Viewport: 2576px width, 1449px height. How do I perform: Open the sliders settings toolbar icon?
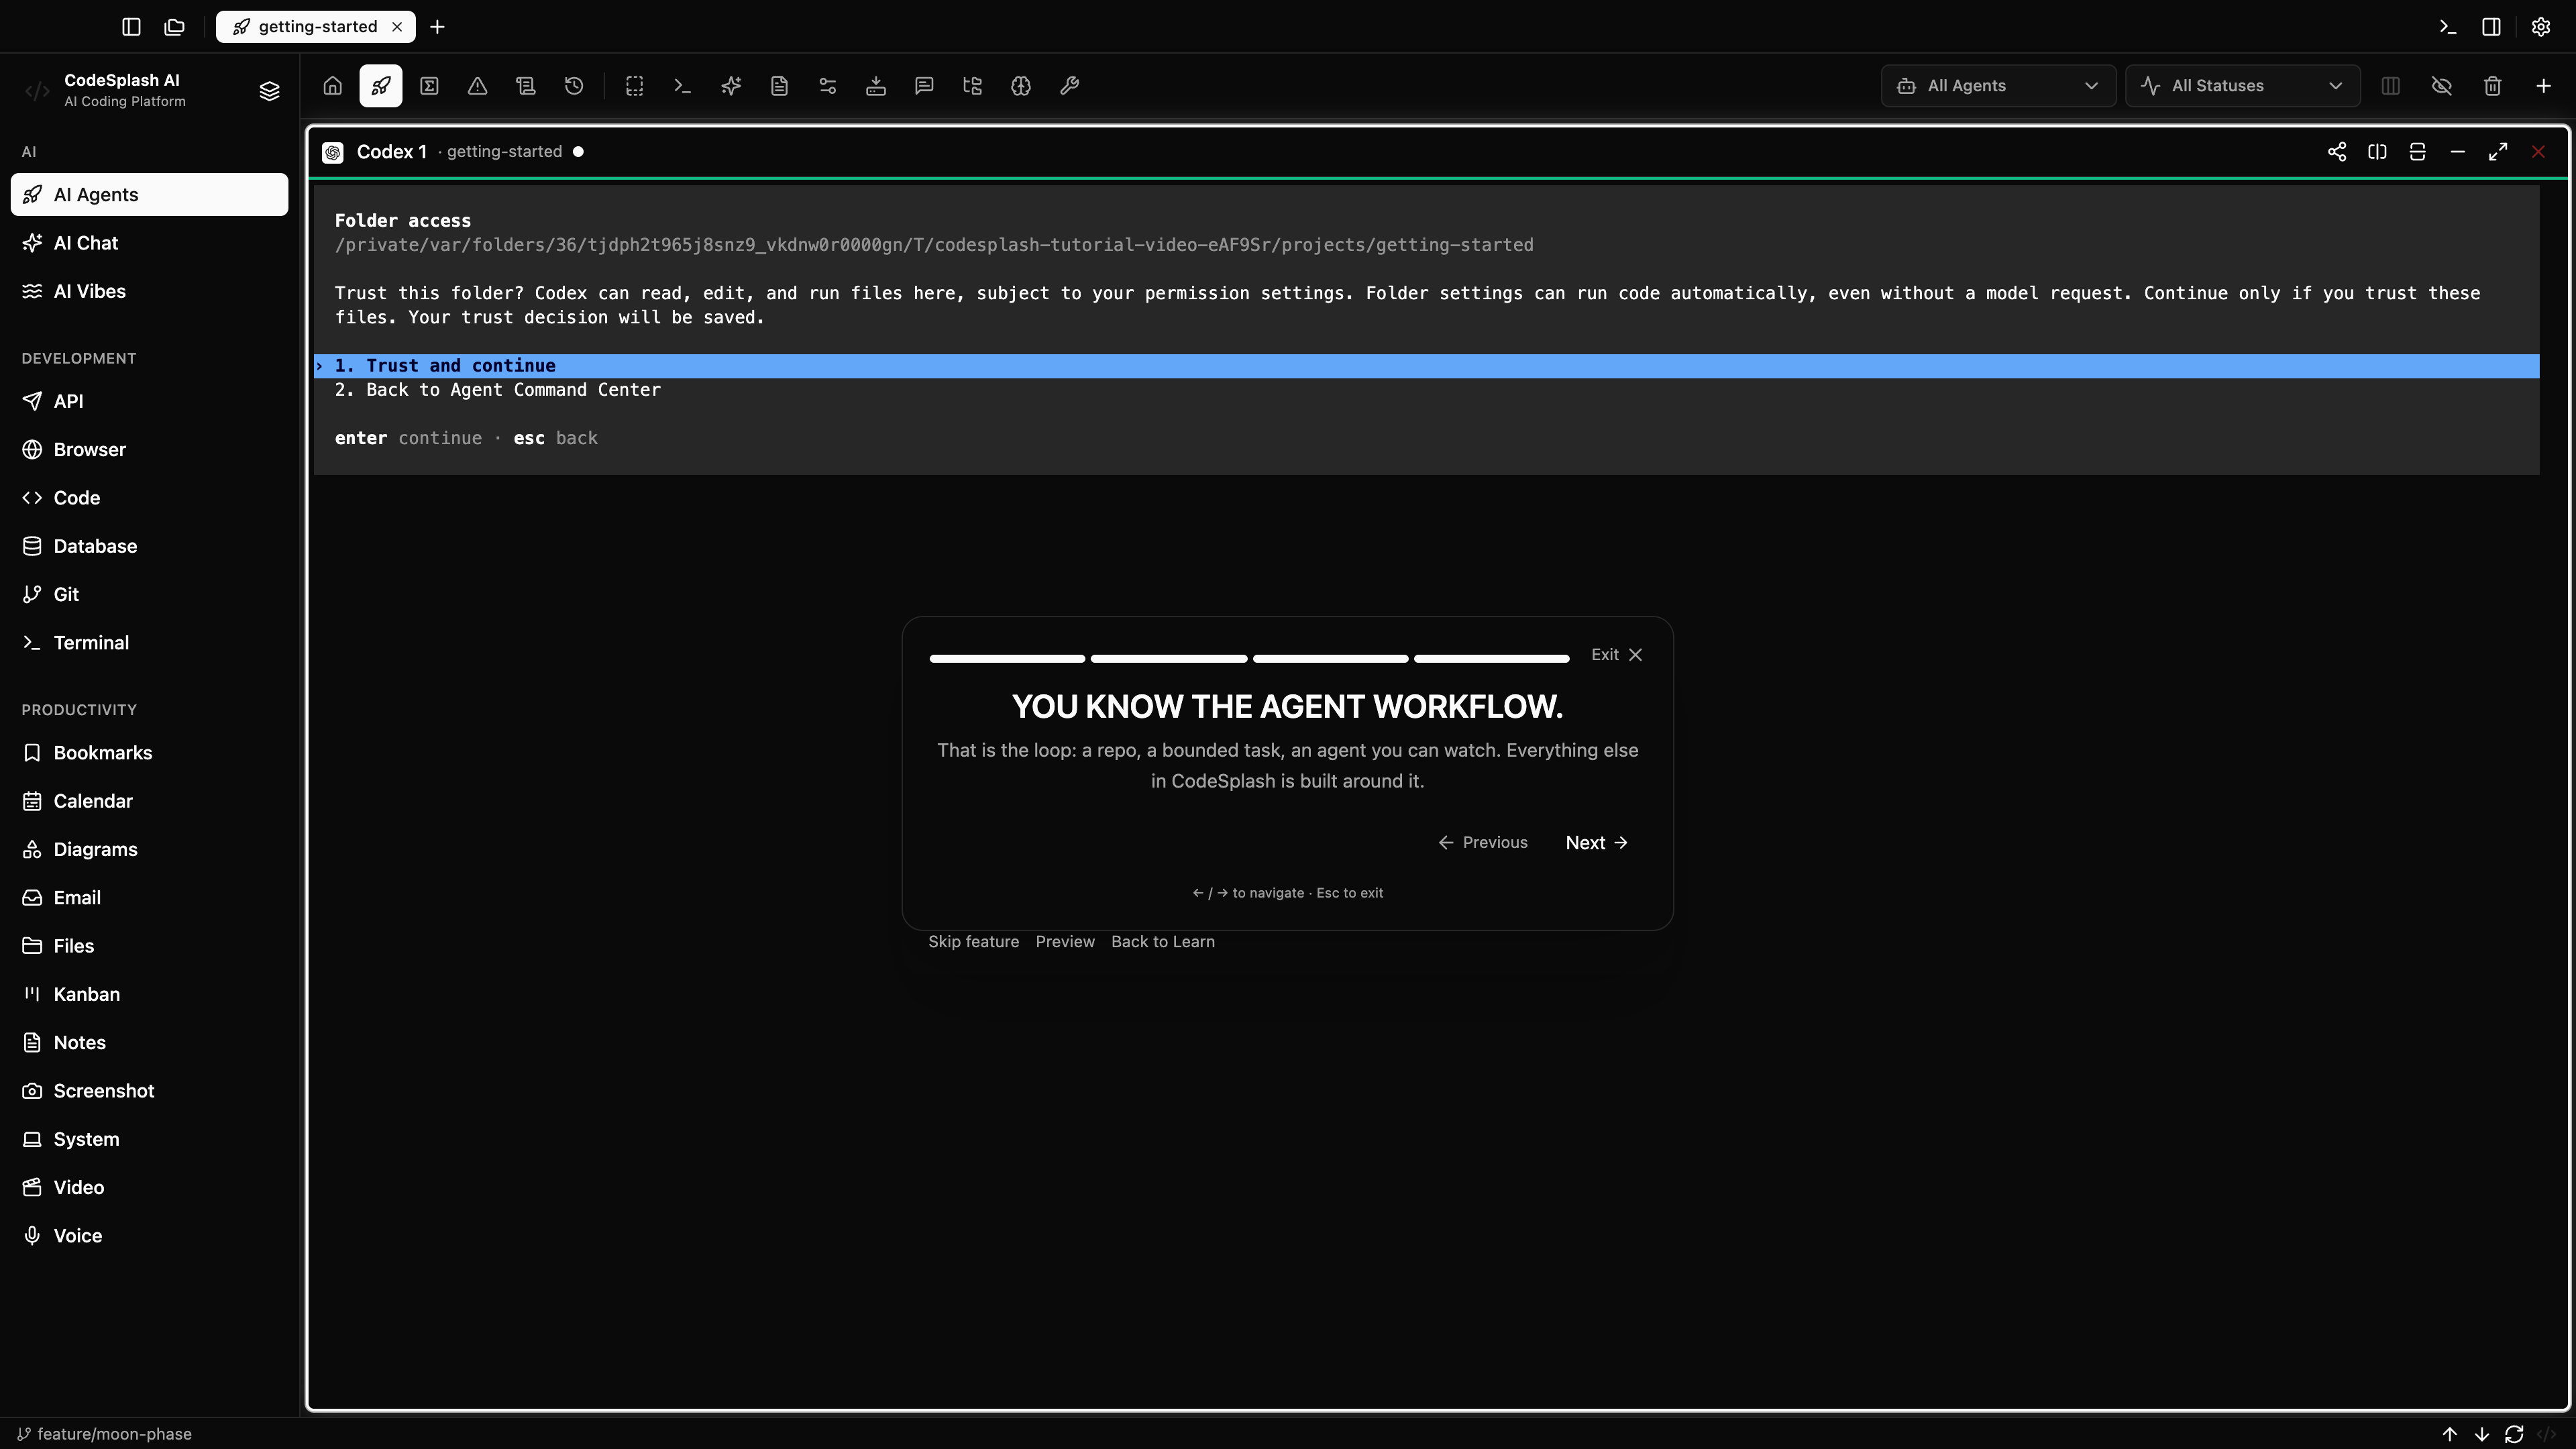click(827, 86)
